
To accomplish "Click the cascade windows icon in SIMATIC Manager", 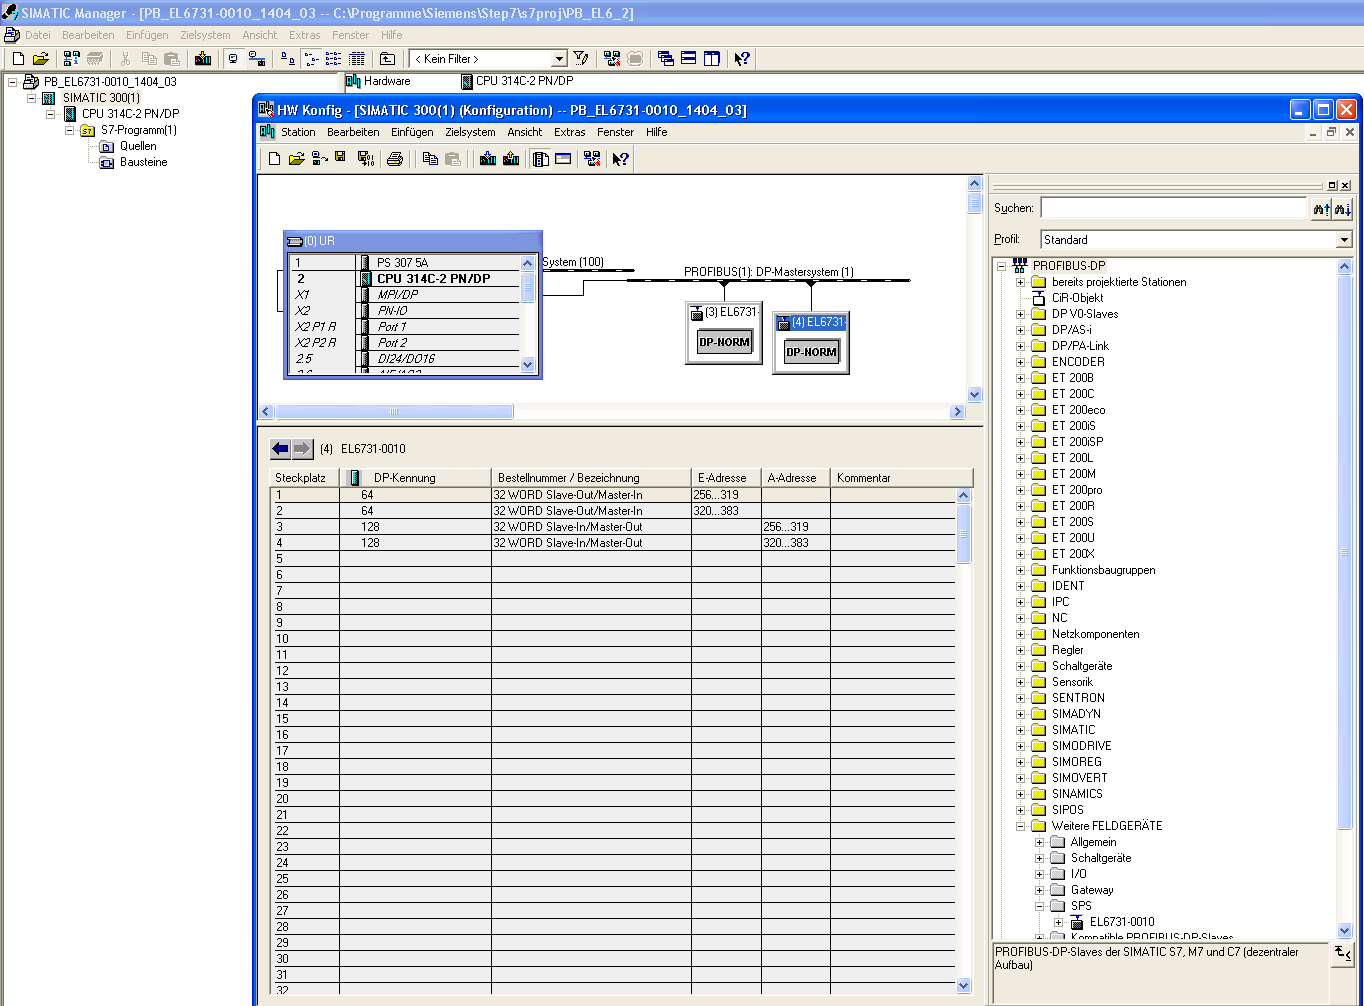I will coord(666,59).
